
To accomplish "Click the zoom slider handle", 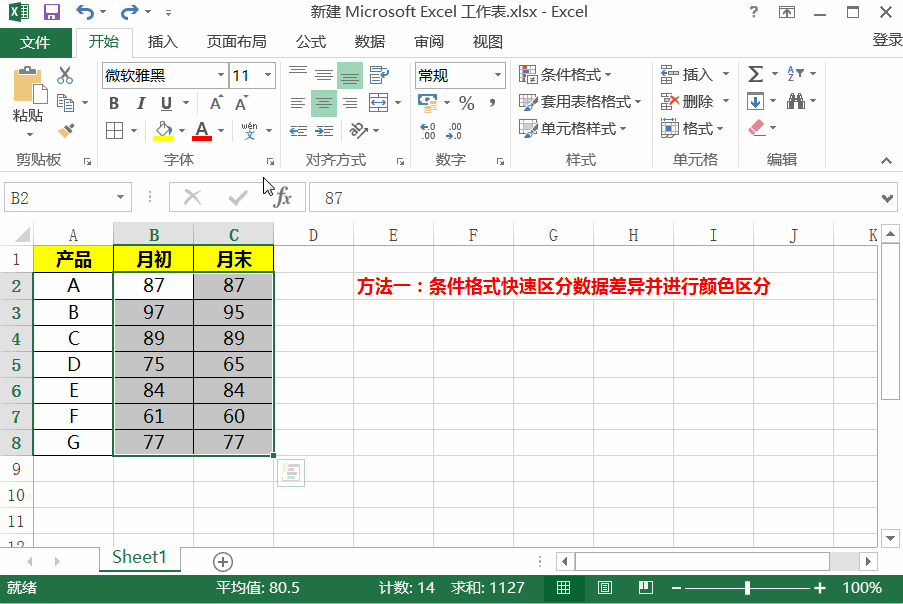I will [x=747, y=588].
